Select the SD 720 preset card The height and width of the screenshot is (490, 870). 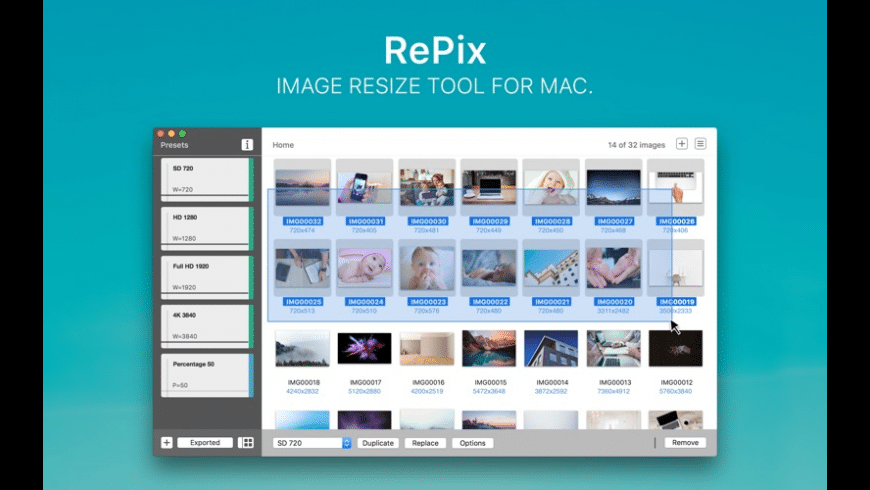[x=207, y=179]
